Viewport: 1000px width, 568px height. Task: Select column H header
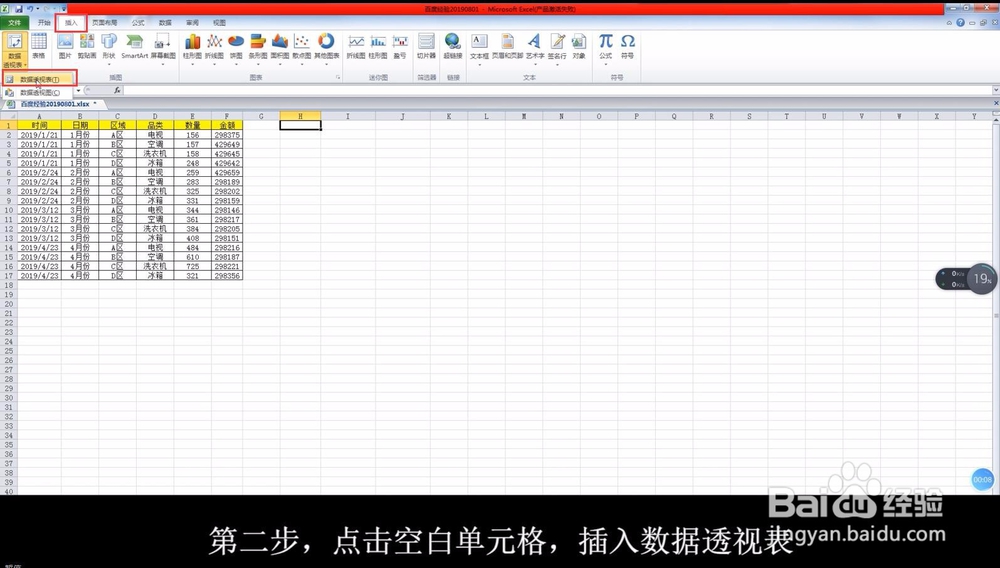coord(300,116)
